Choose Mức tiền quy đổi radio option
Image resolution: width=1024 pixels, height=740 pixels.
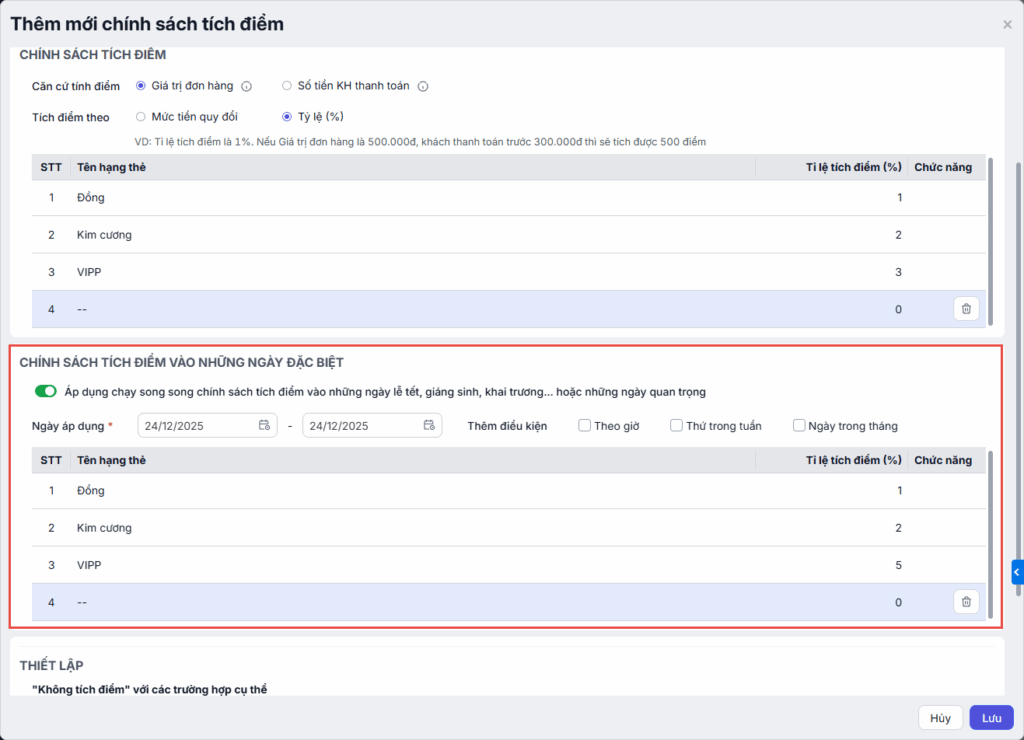(x=141, y=117)
